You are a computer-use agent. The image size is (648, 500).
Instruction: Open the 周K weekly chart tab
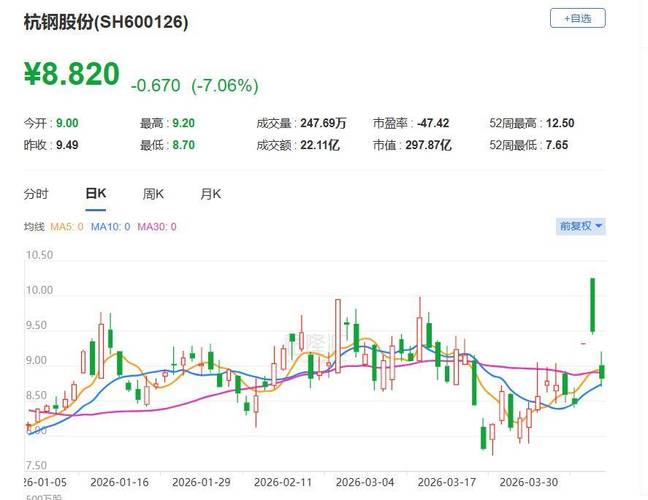(153, 193)
